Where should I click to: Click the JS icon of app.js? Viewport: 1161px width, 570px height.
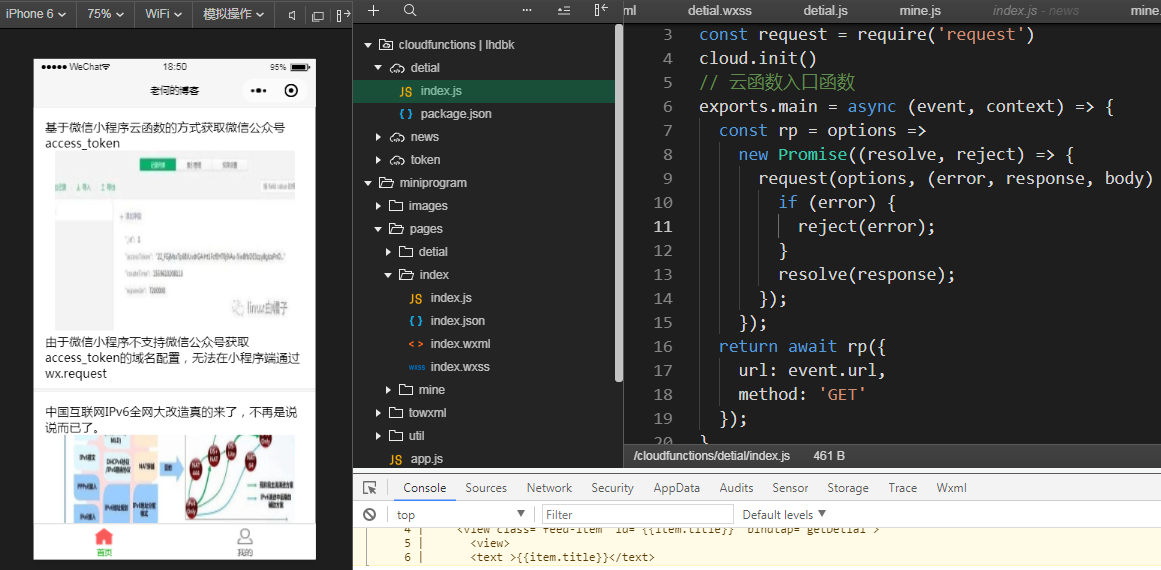(396, 459)
